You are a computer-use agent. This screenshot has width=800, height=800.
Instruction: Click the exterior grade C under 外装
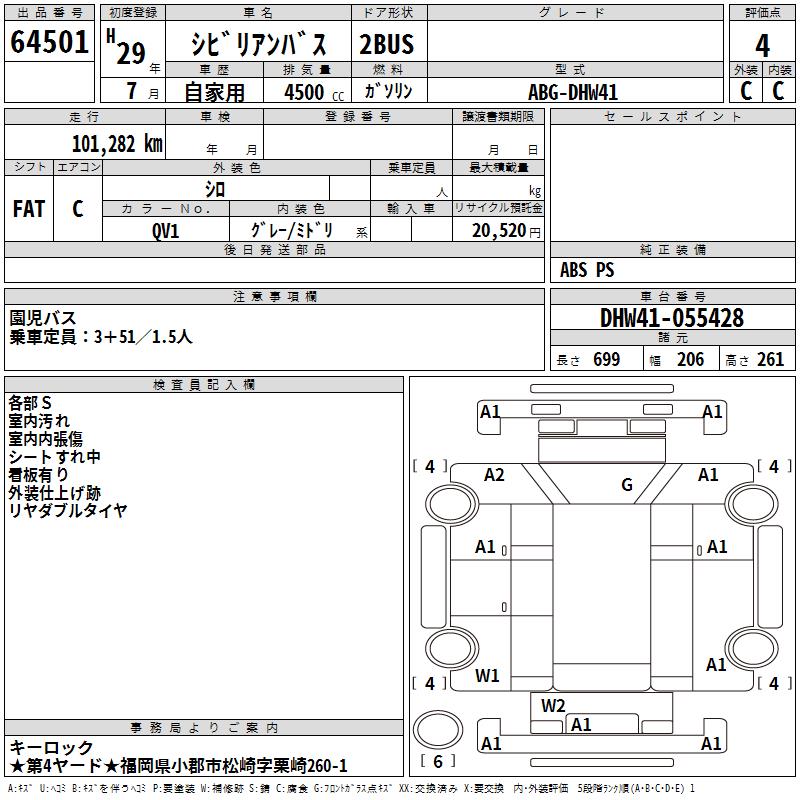point(746,91)
